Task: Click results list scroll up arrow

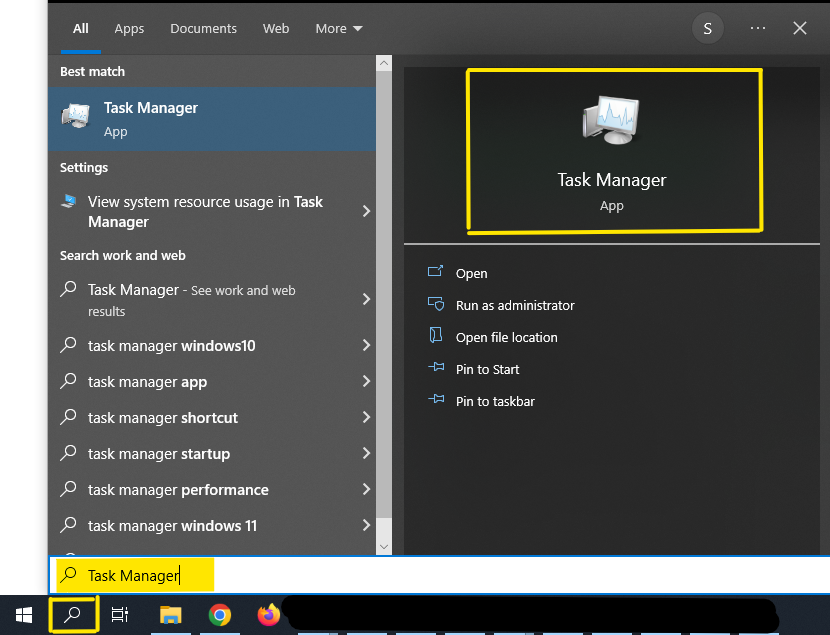Action: (384, 63)
